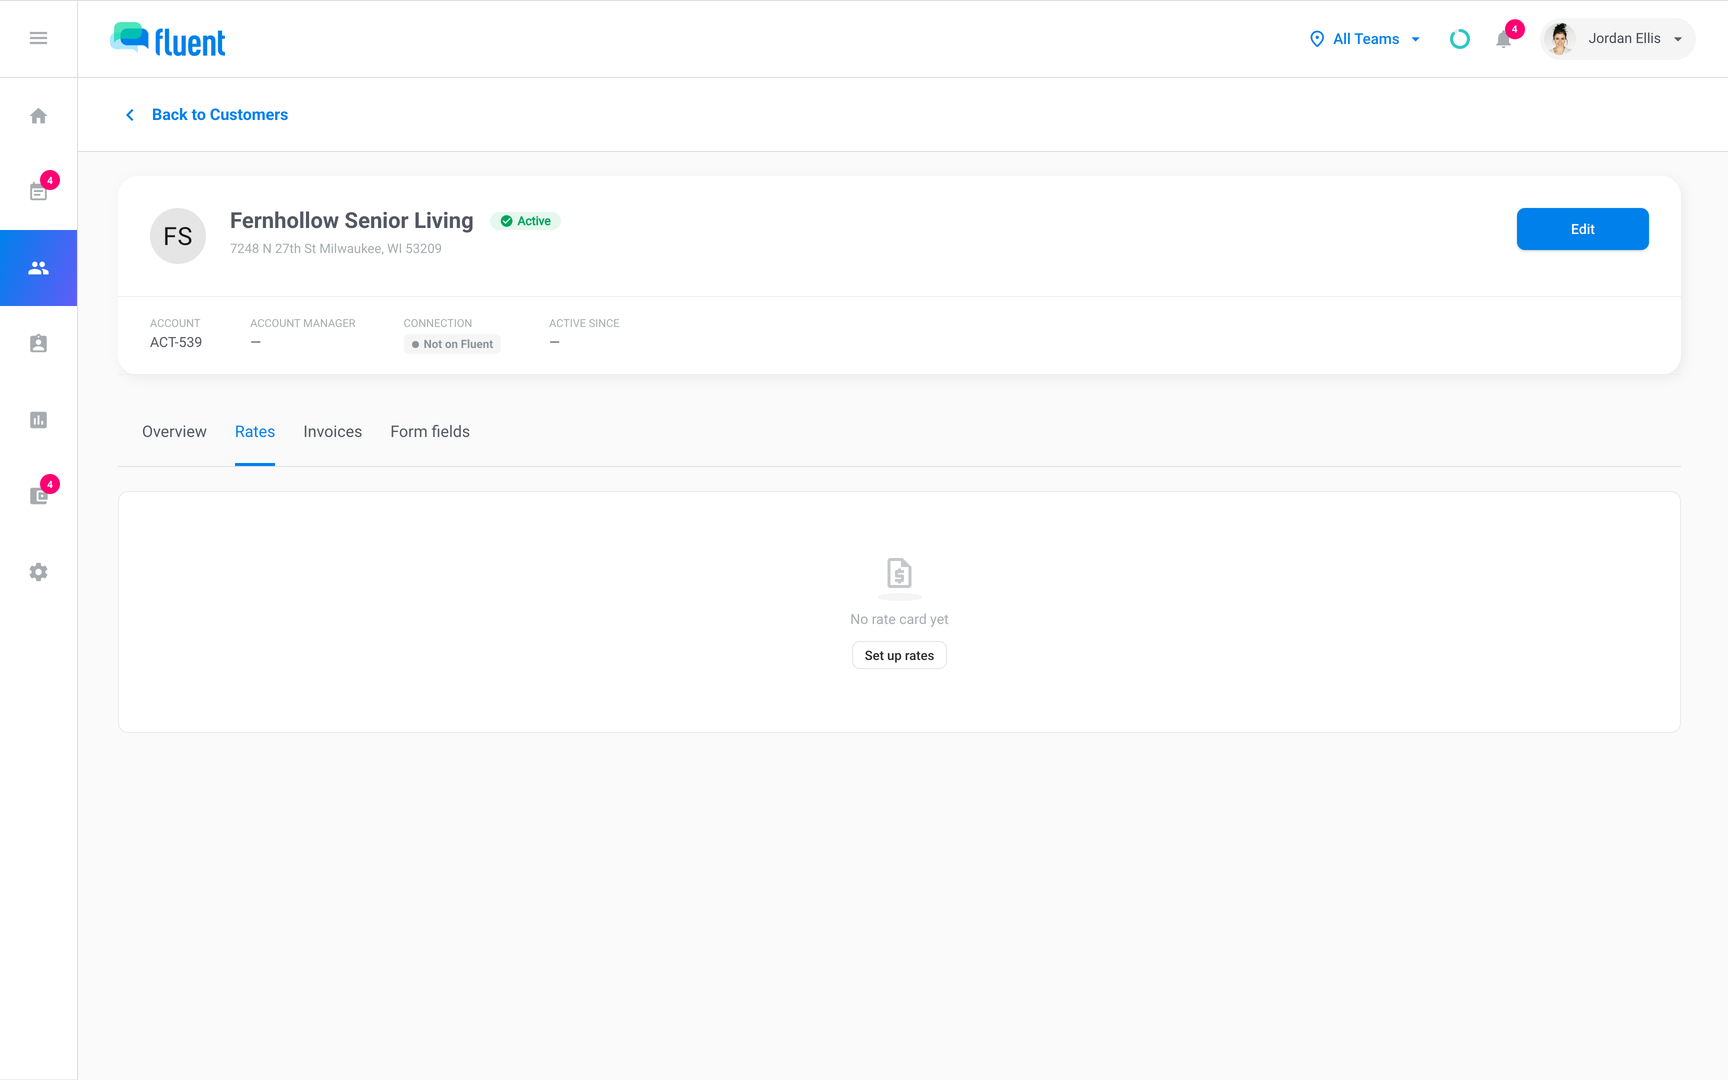This screenshot has height=1080, width=1728.
Task: Click the rate card document icon
Action: coord(899,574)
